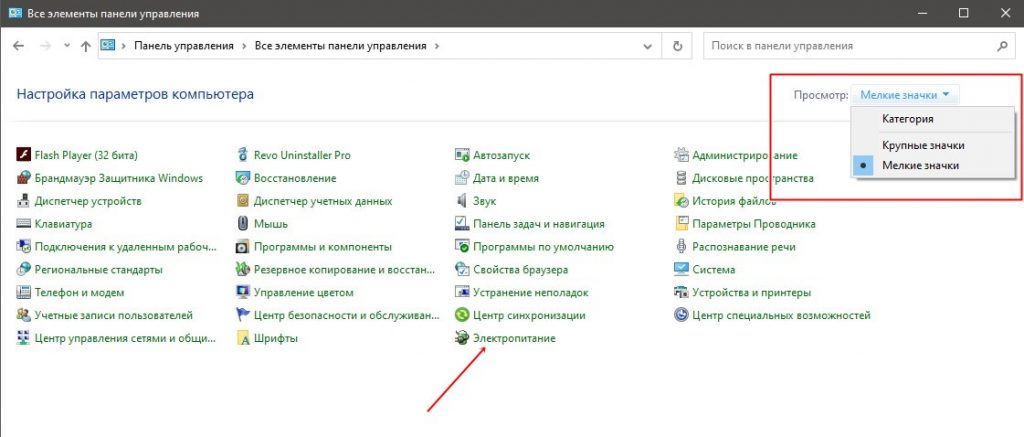Click the Система system icon
Image resolution: width=1024 pixels, height=437 pixels.
(681, 270)
